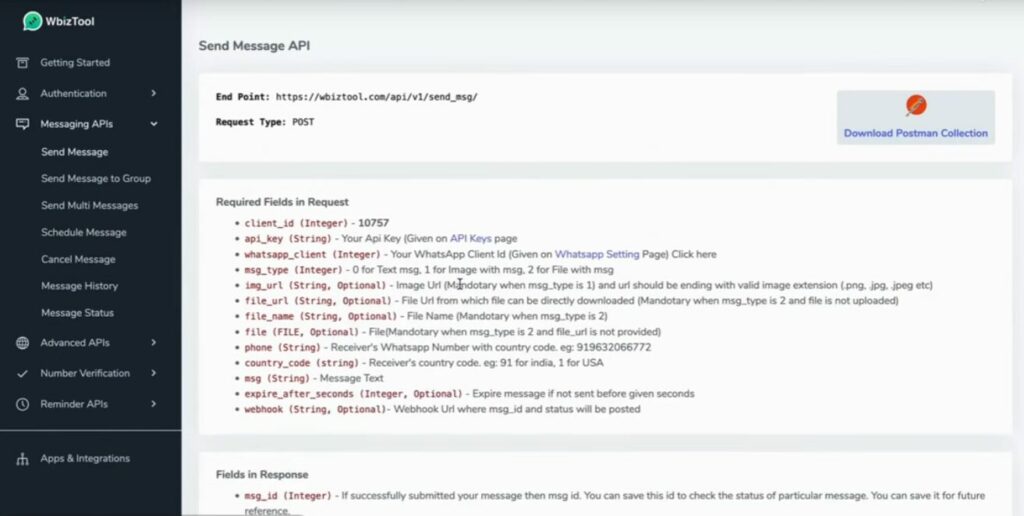Click Authentication menu label

tap(73, 93)
